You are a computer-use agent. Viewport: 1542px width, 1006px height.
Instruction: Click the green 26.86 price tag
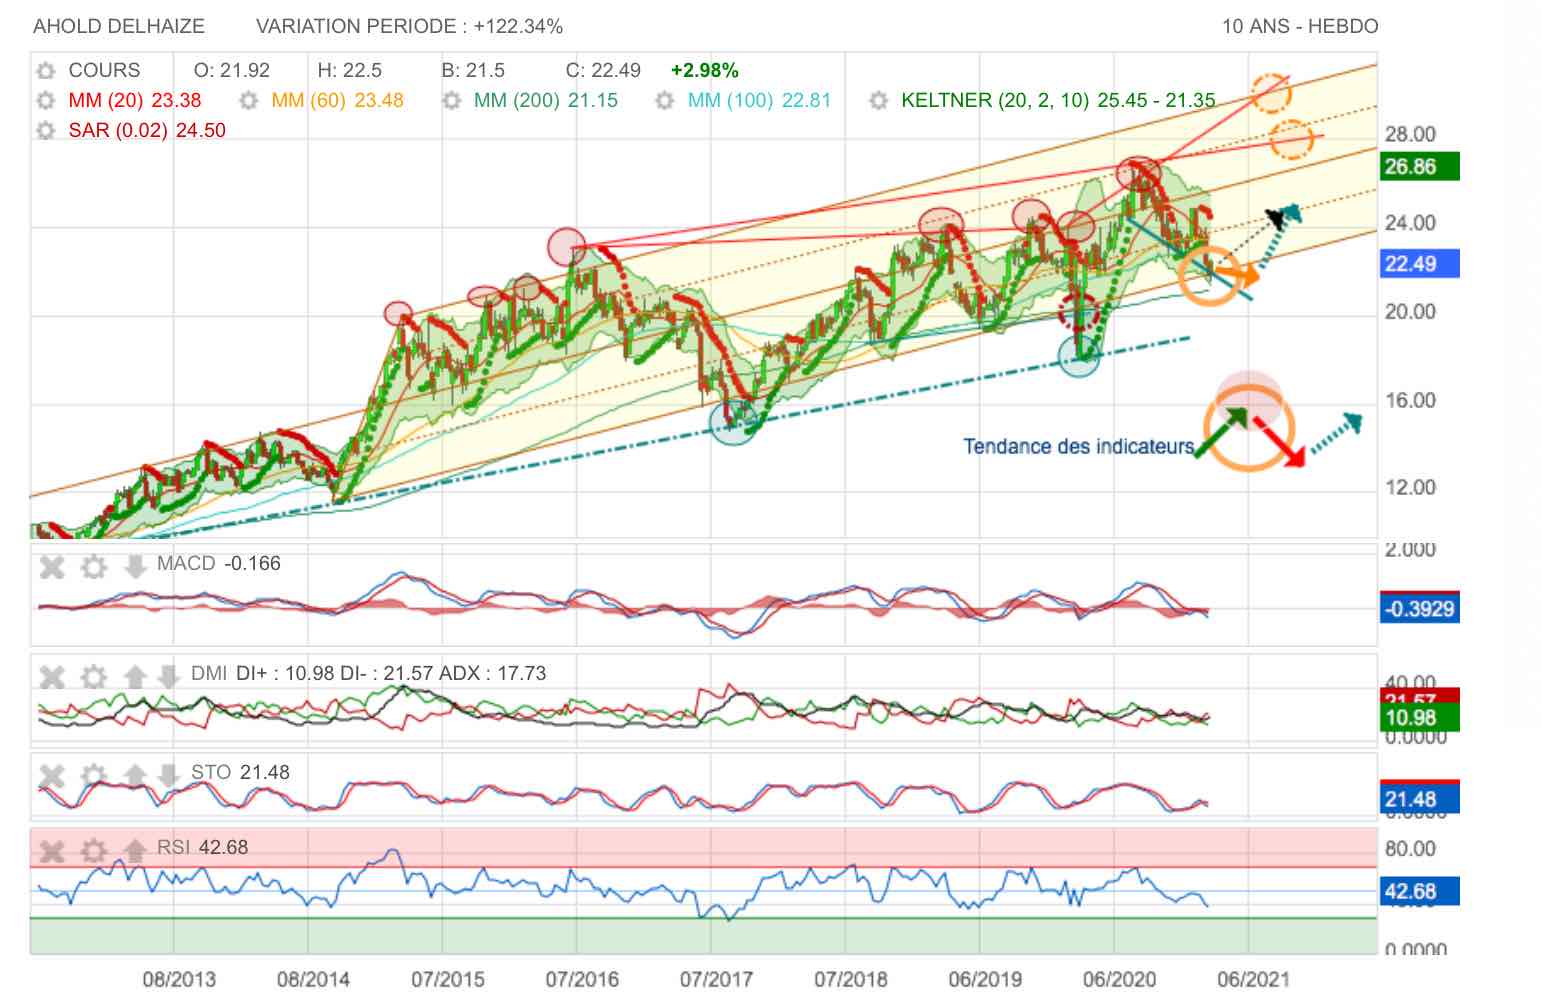tap(1419, 167)
